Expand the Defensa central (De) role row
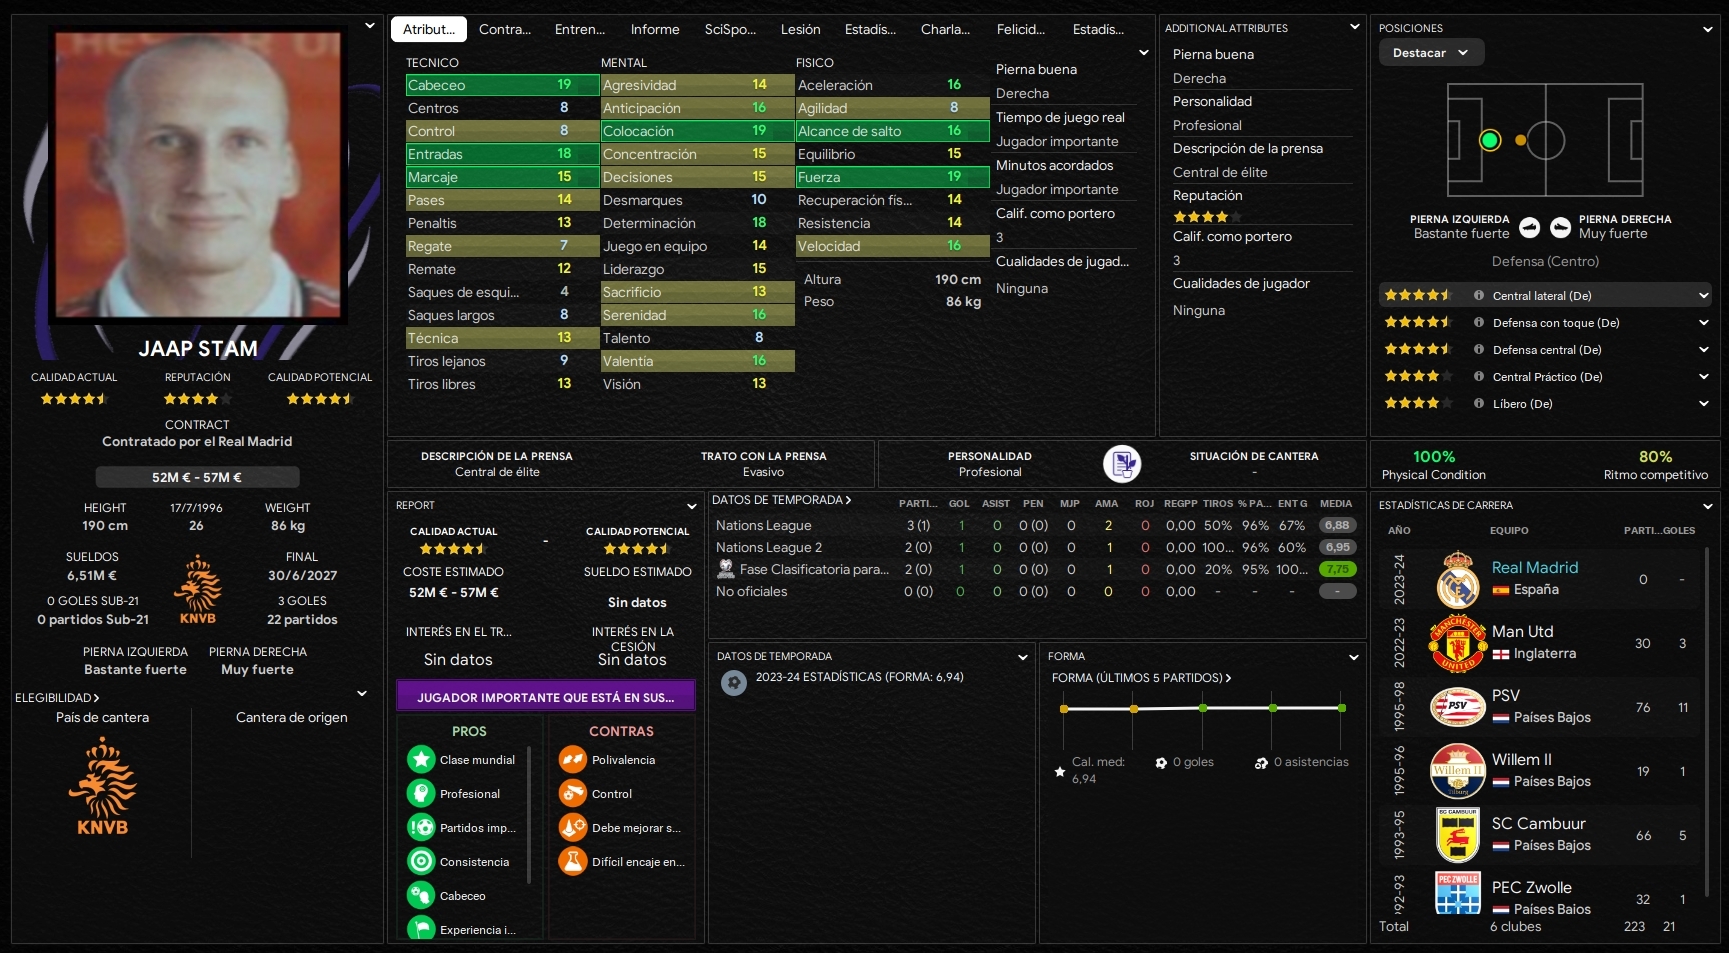 1704,350
